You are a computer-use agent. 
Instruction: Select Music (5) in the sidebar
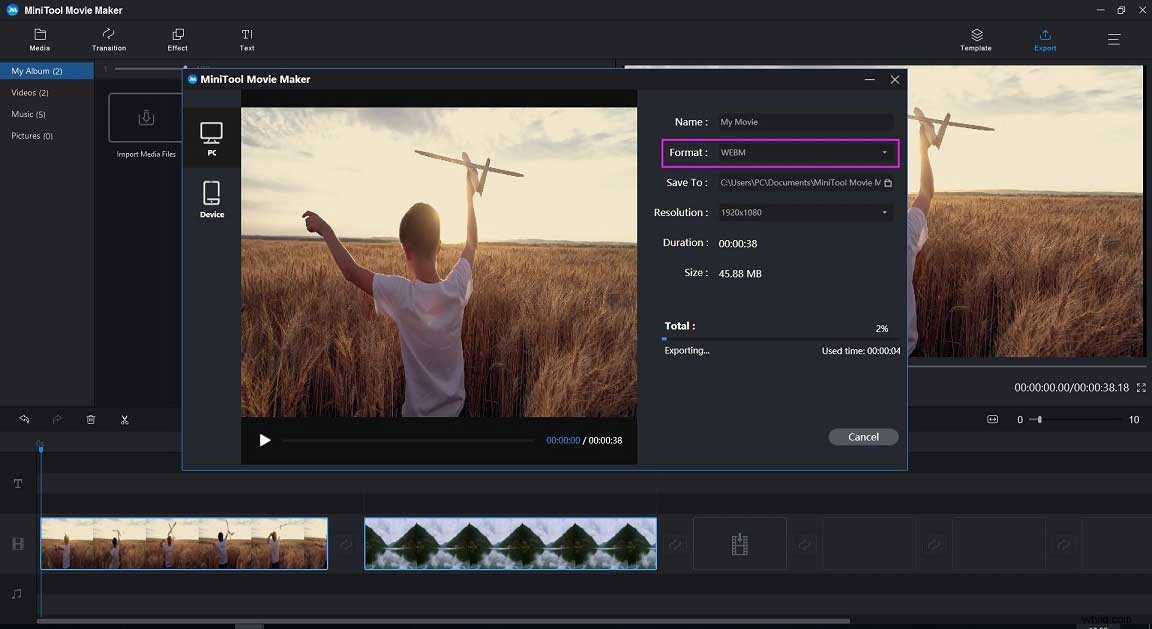tap(30, 114)
